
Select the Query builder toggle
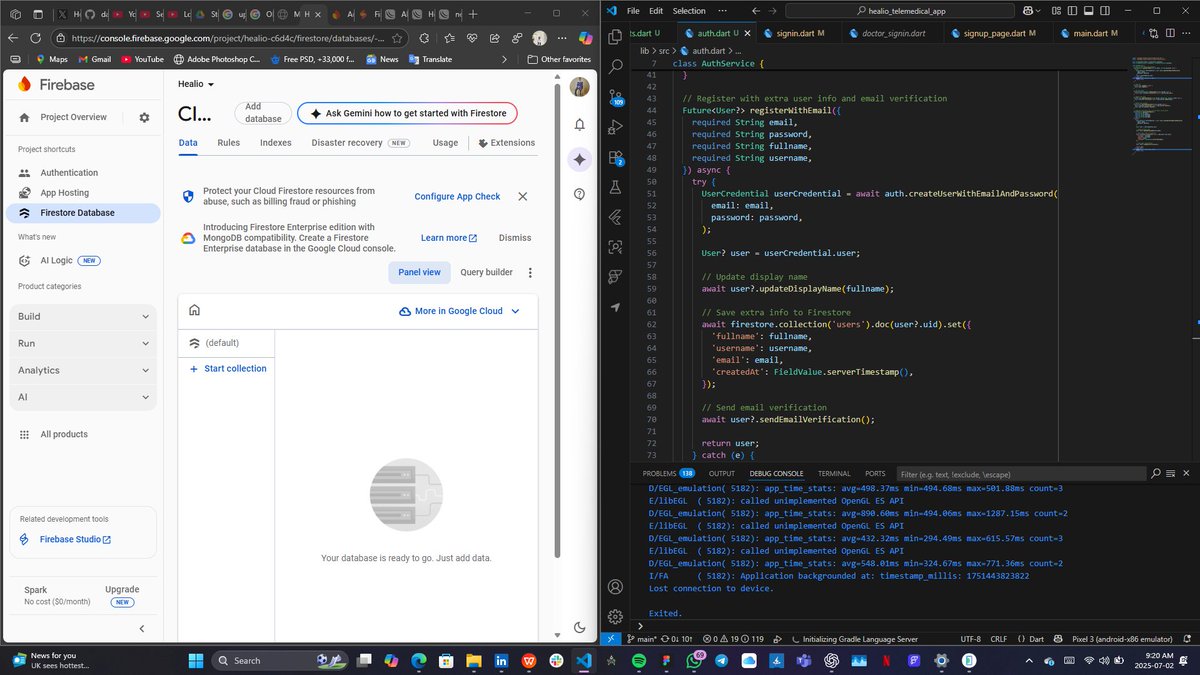point(486,272)
